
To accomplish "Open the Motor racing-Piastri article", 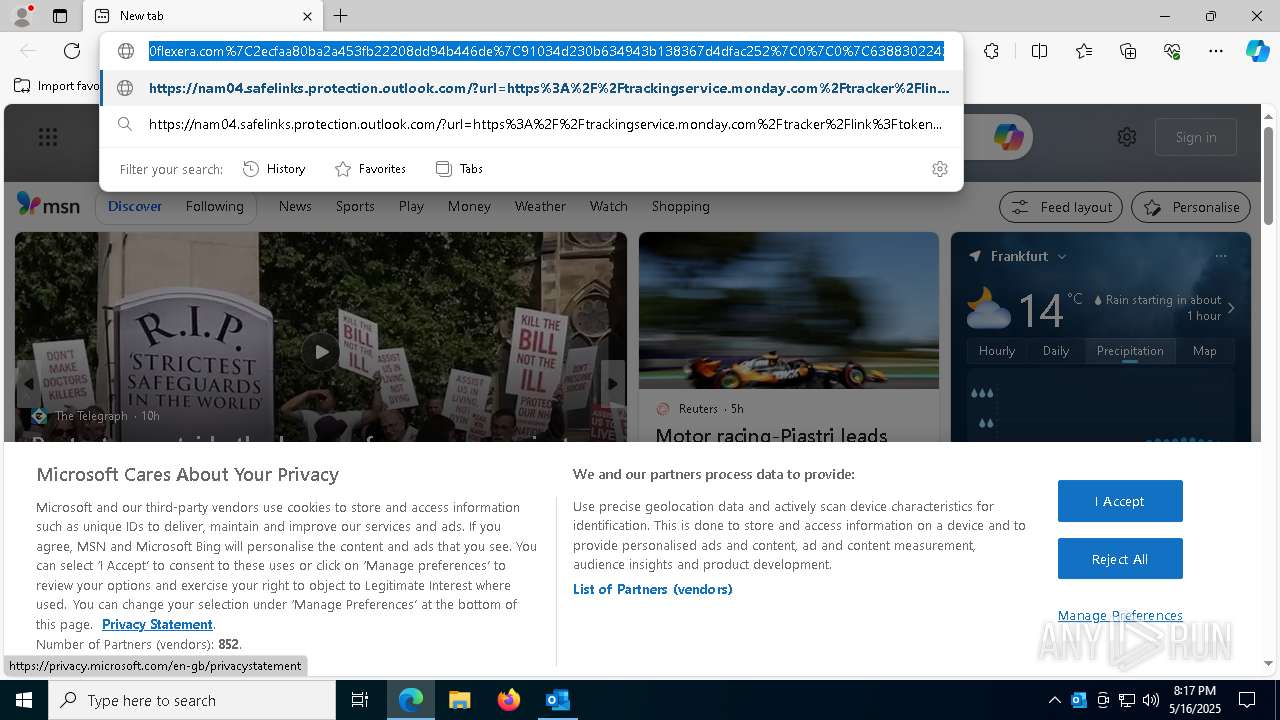I will pos(771,436).
